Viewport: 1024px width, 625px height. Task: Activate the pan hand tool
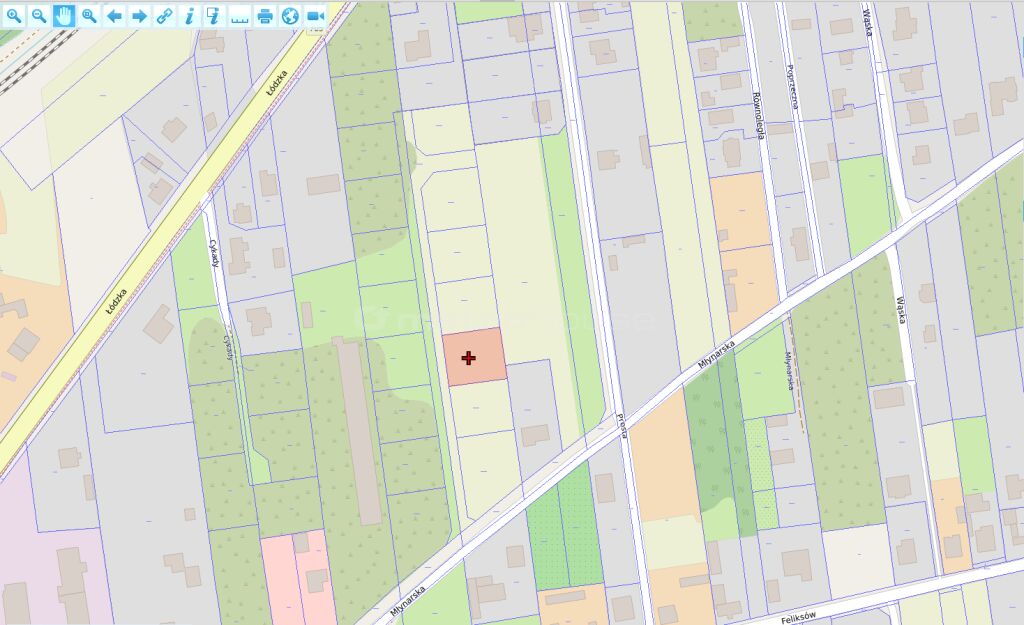coord(64,15)
